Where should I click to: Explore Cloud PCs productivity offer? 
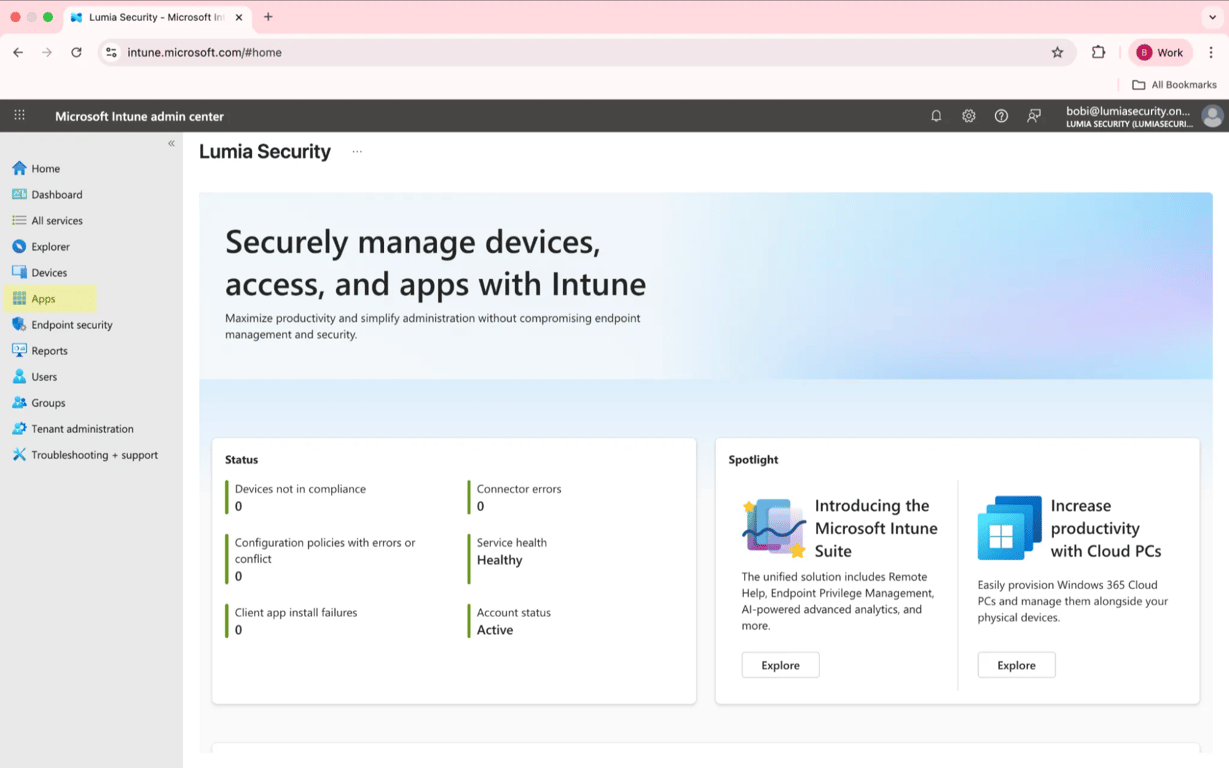click(x=1016, y=665)
